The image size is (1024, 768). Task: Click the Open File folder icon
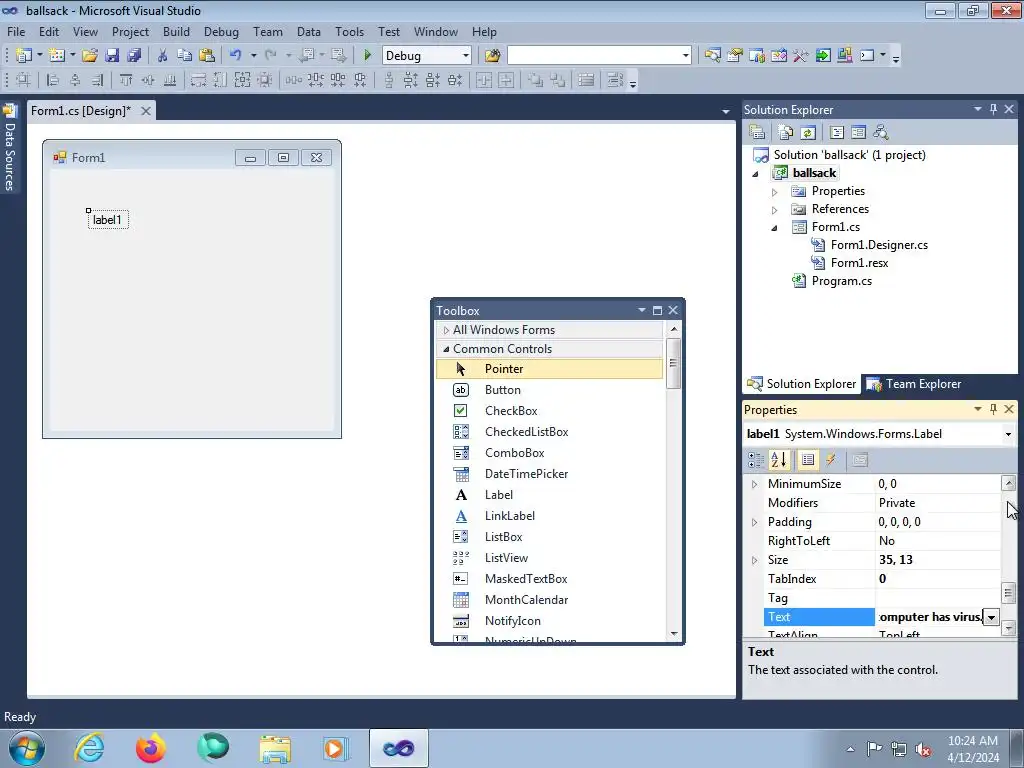point(89,56)
